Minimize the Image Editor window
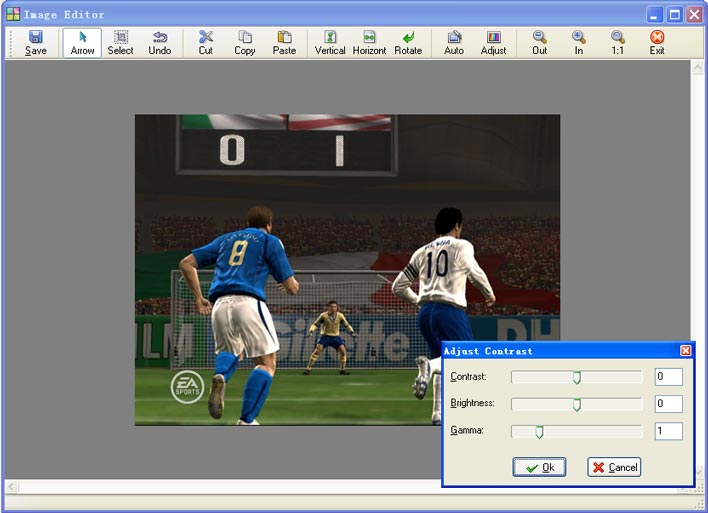 654,14
